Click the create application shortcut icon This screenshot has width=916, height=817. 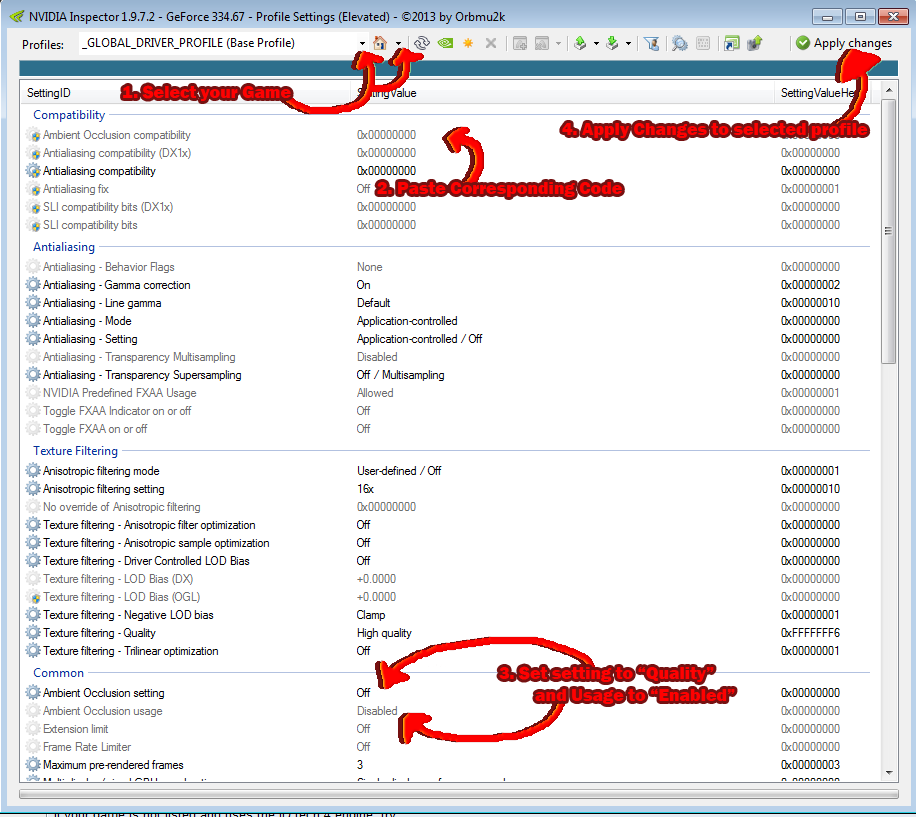pos(731,43)
